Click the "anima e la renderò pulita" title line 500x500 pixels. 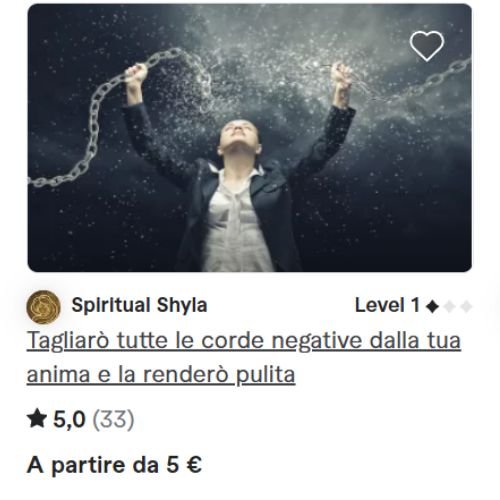(x=161, y=375)
